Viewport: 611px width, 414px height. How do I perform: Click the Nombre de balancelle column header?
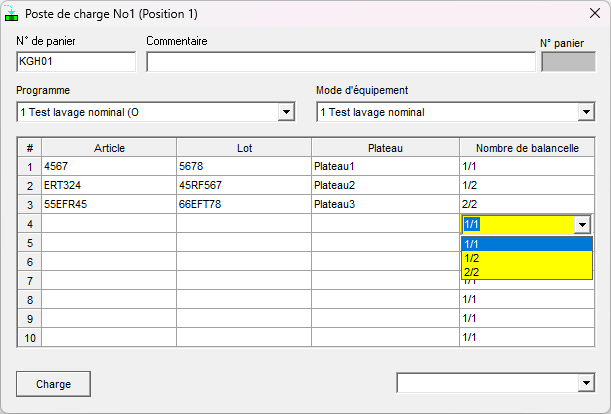click(527, 148)
